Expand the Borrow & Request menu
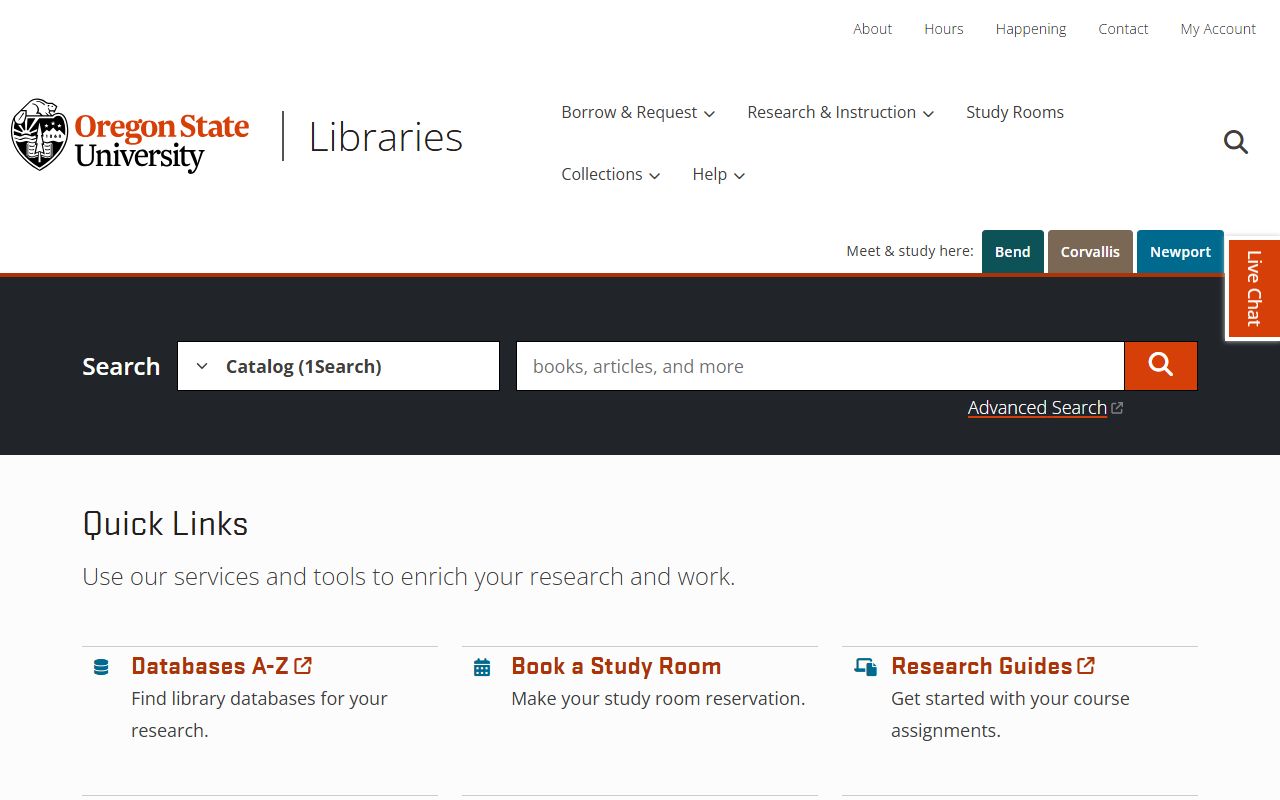 click(x=638, y=112)
